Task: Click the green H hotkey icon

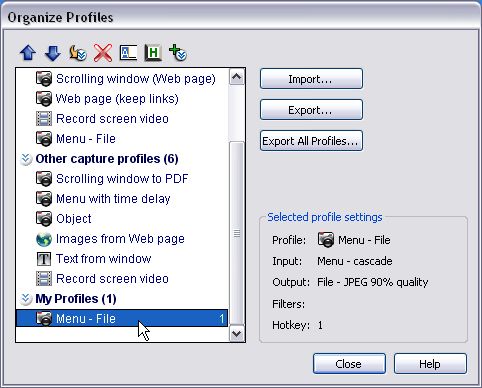Action: pos(153,53)
